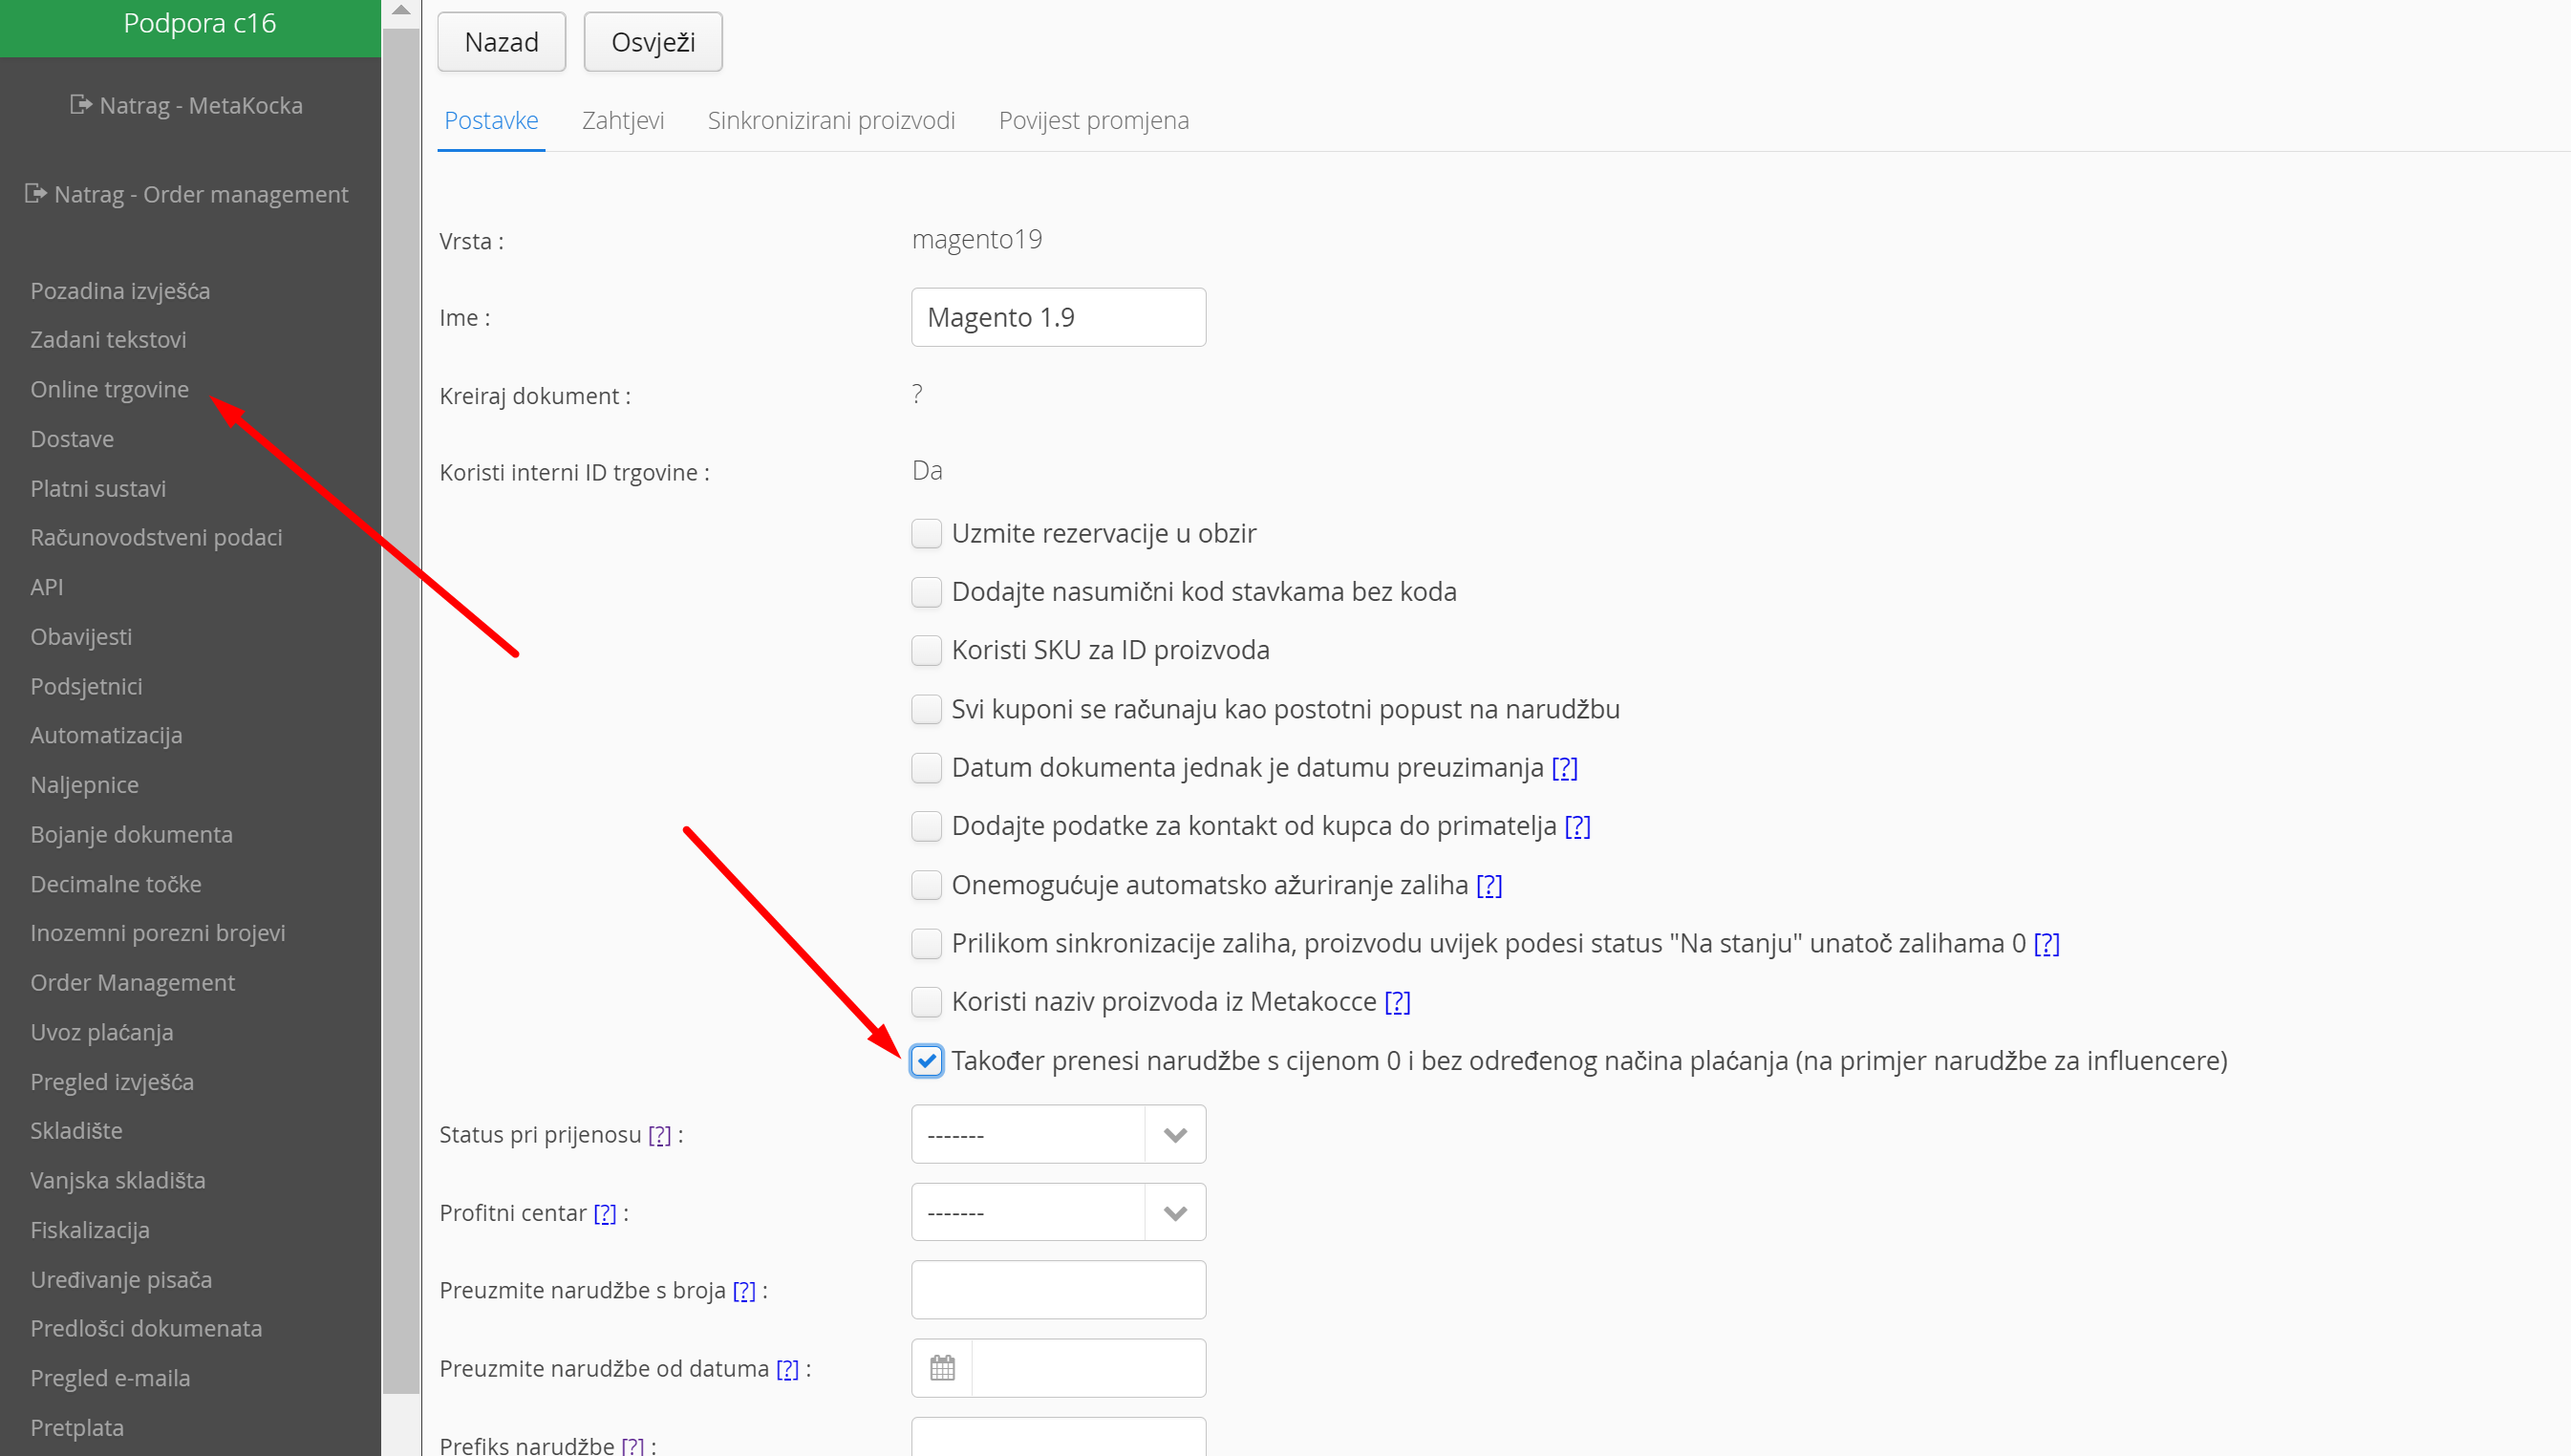The image size is (2571, 1456).
Task: Click exit icon beside Natrag - Order management
Action: pyautogui.click(x=36, y=193)
